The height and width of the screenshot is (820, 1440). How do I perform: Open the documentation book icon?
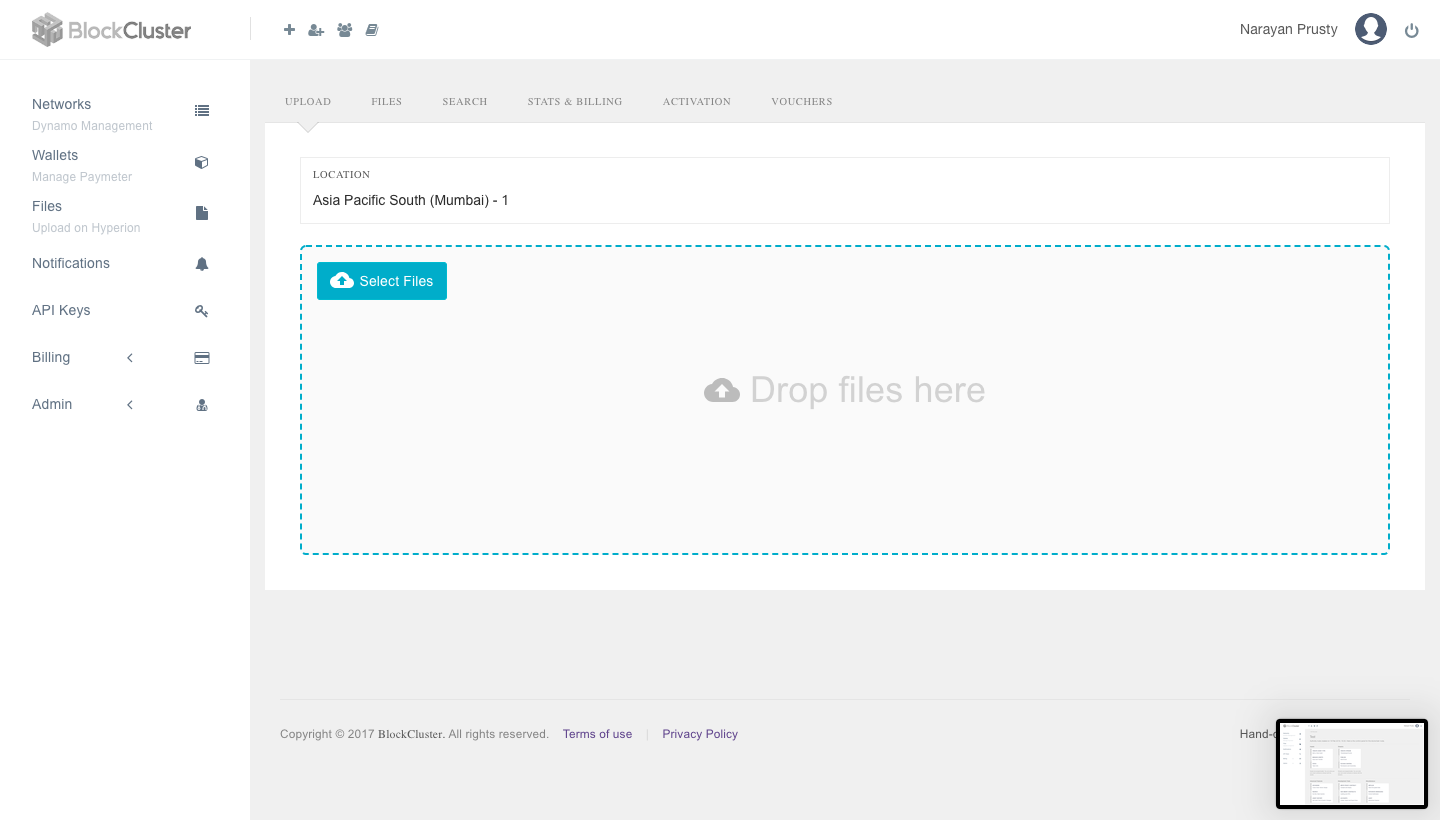point(371,29)
